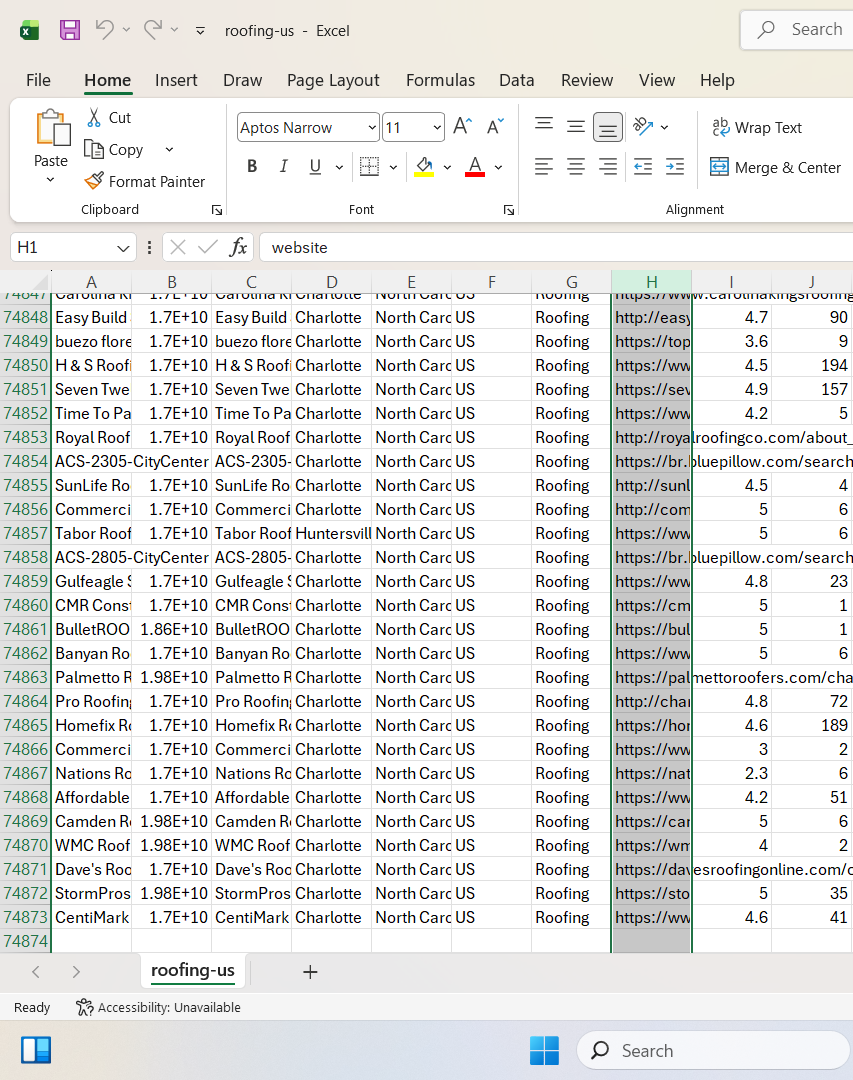The width and height of the screenshot is (853, 1080).
Task: Add a new sheet with plus
Action: pyautogui.click(x=310, y=972)
